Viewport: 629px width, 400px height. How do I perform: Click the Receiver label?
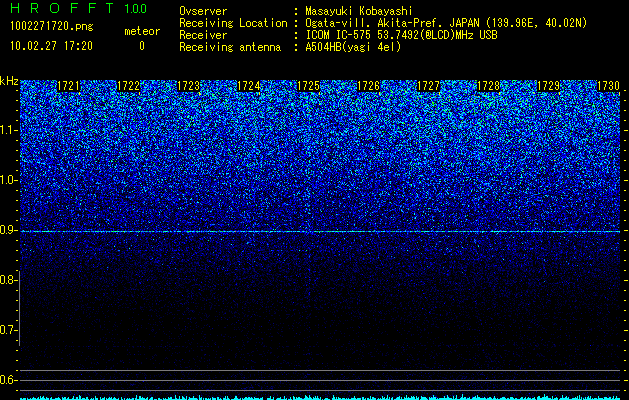click(203, 35)
